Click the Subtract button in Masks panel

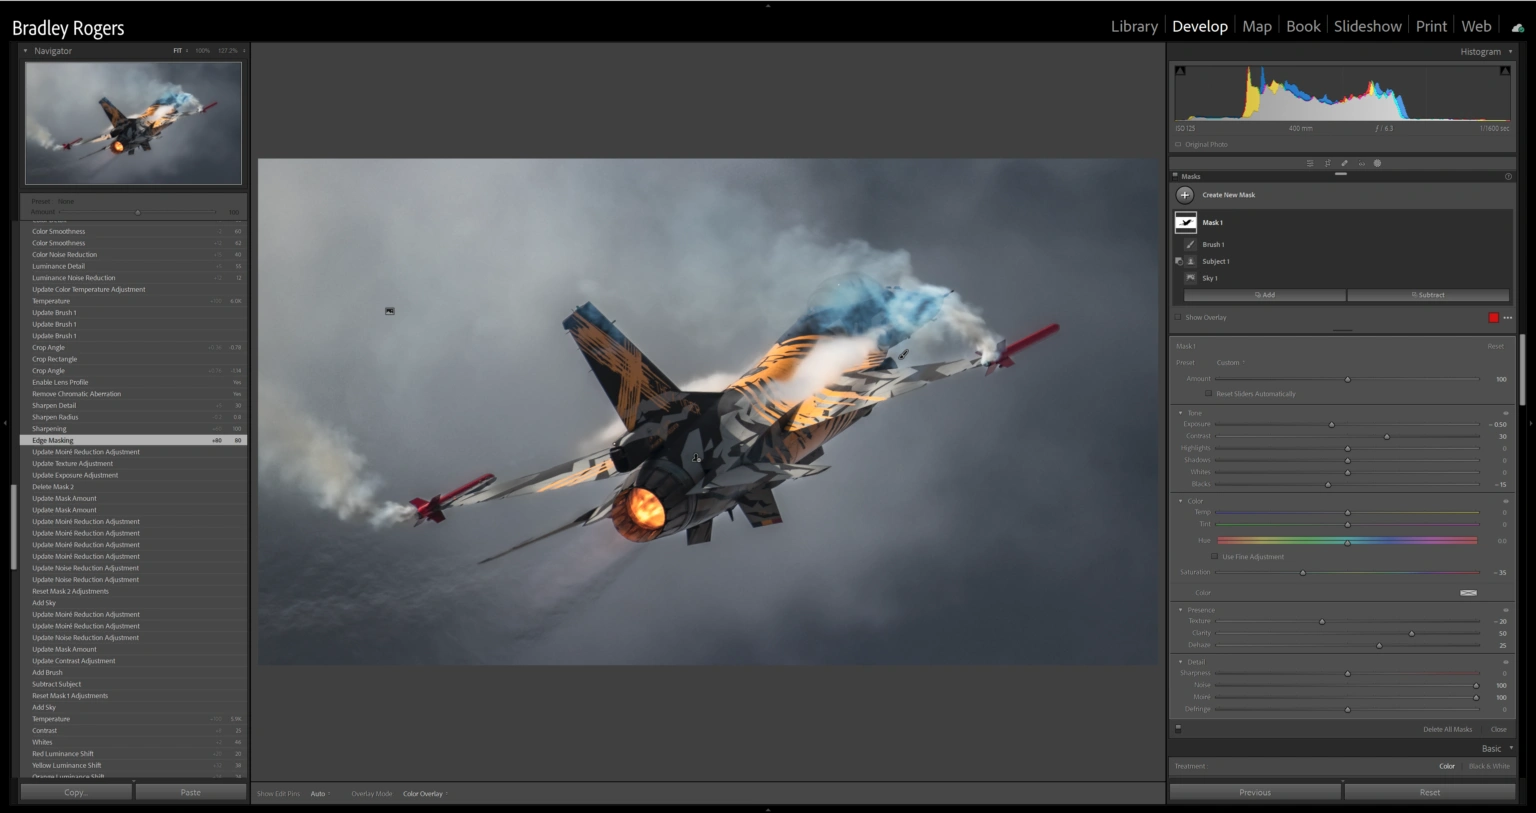point(1428,295)
